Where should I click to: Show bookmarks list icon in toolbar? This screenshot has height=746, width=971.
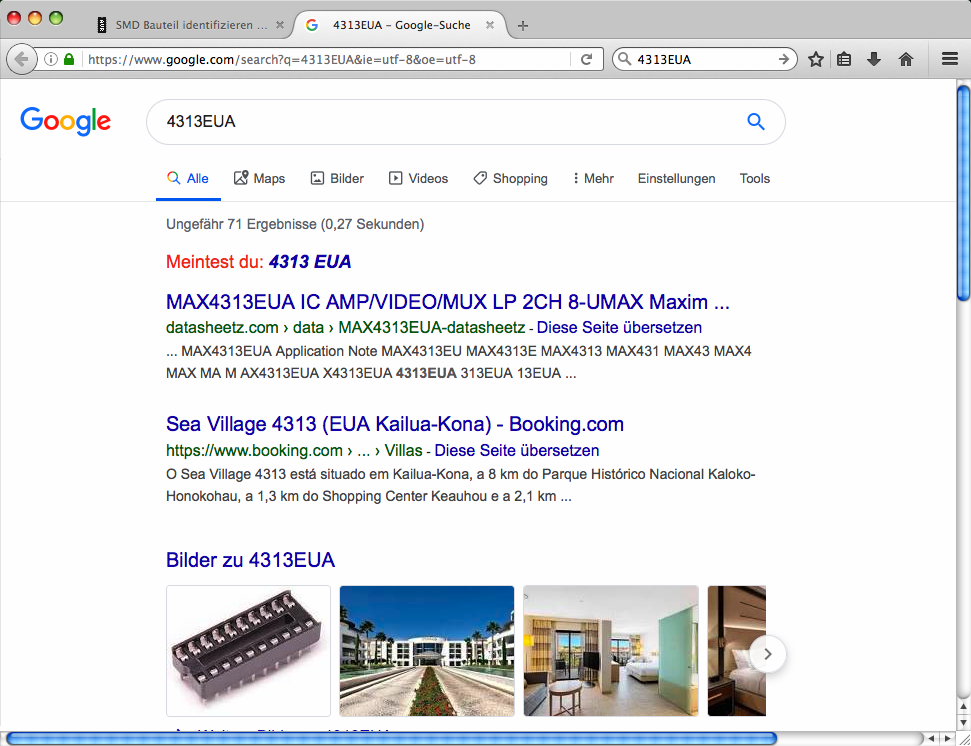coord(844,59)
